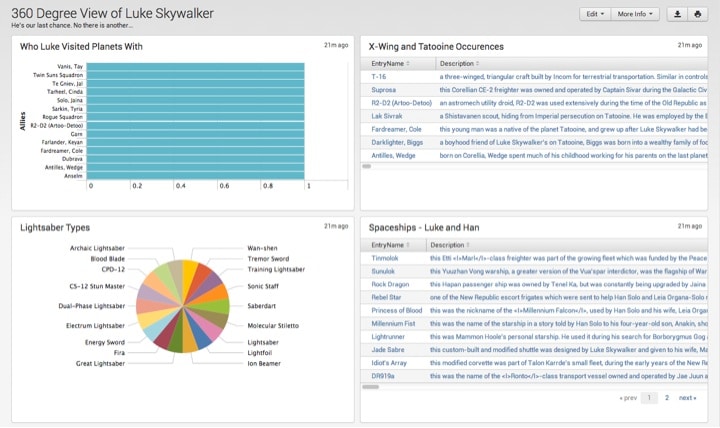Click the Anselm bar in chart
720x428 pixels.
coord(195,175)
